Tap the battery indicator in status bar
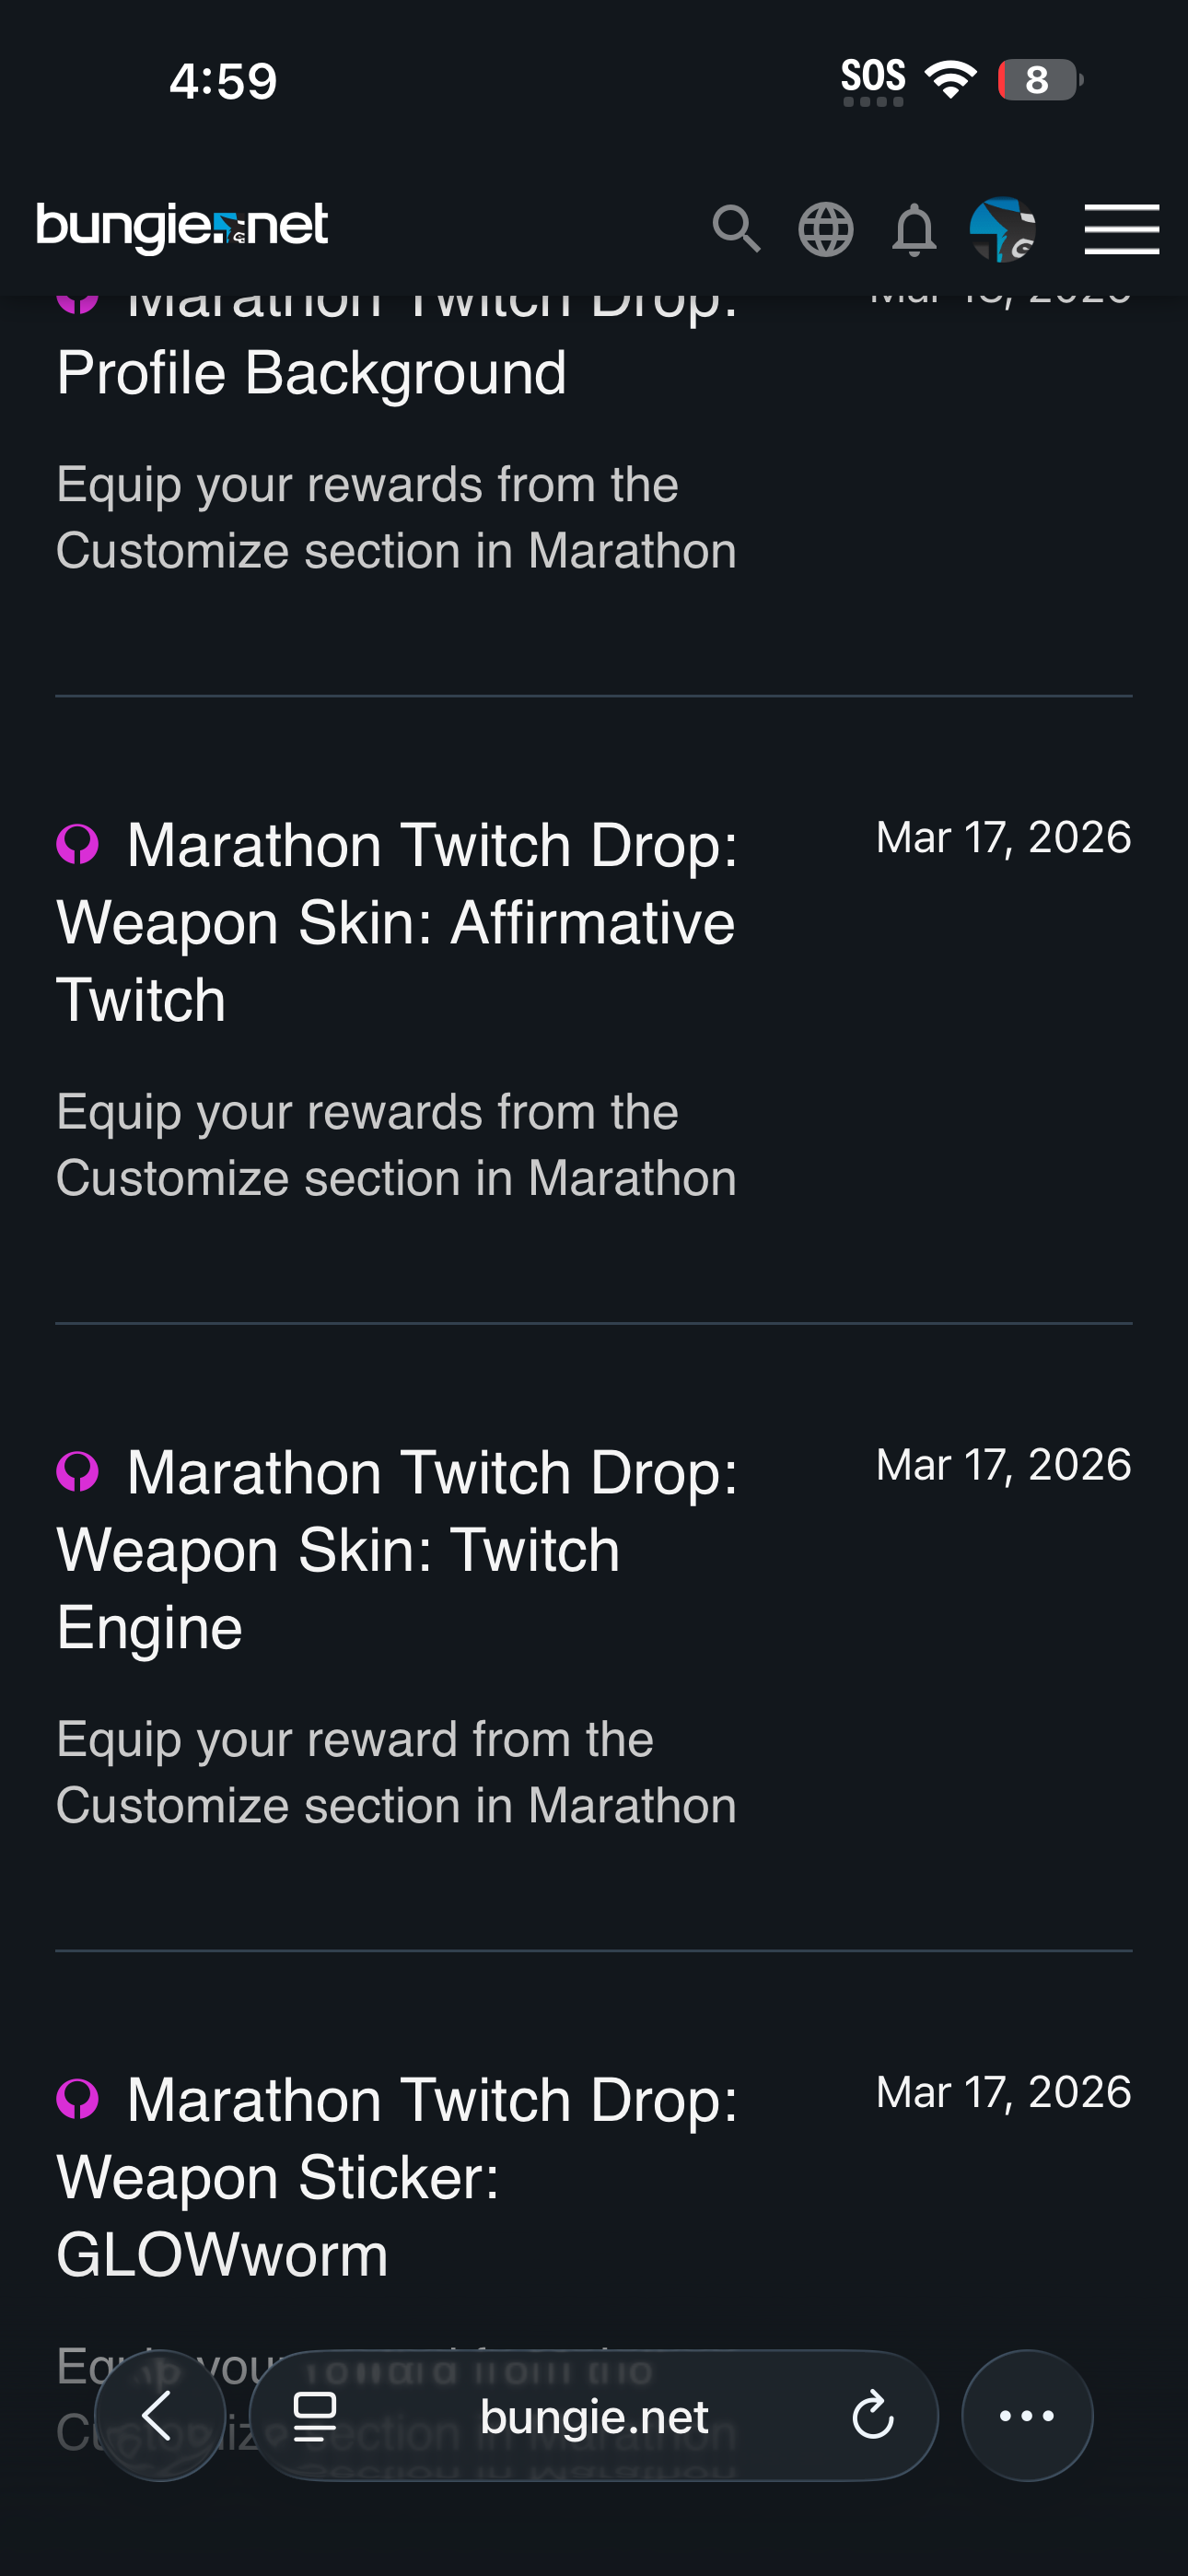This screenshot has height=2576, width=1188. click(x=1039, y=80)
